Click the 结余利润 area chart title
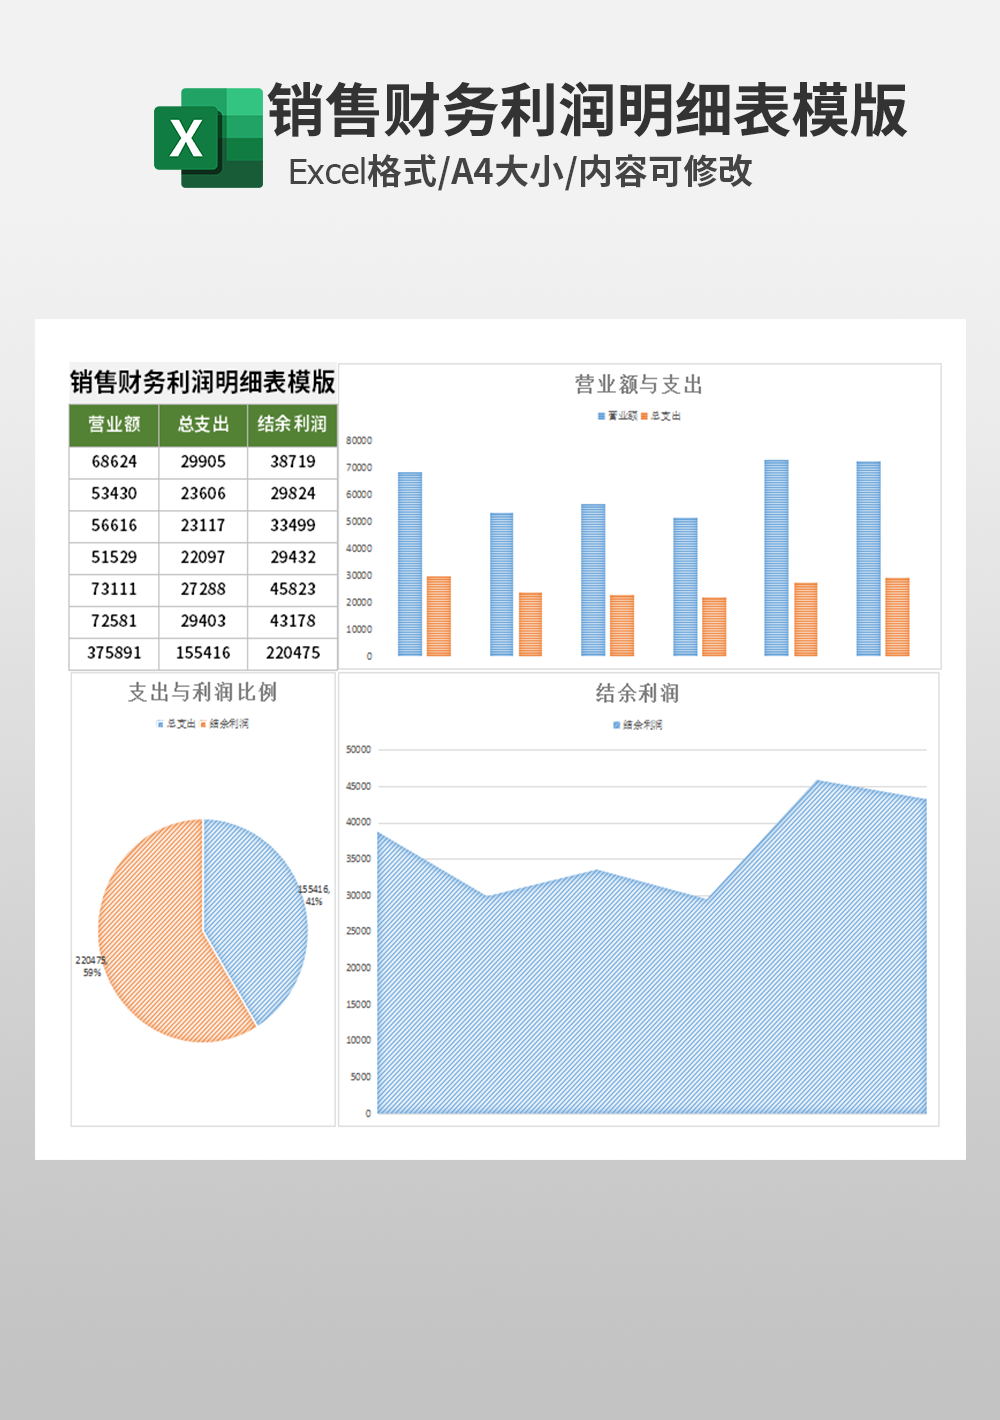 638,693
